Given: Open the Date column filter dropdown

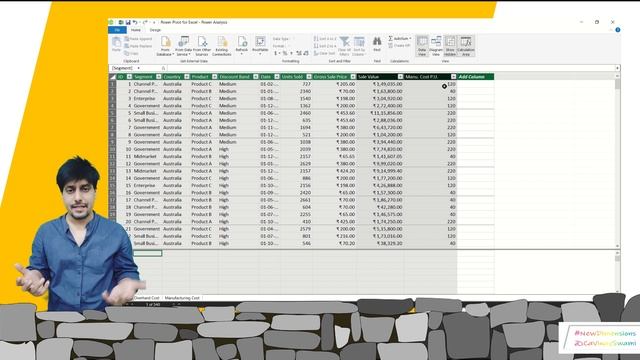Looking at the screenshot, I should point(277,77).
